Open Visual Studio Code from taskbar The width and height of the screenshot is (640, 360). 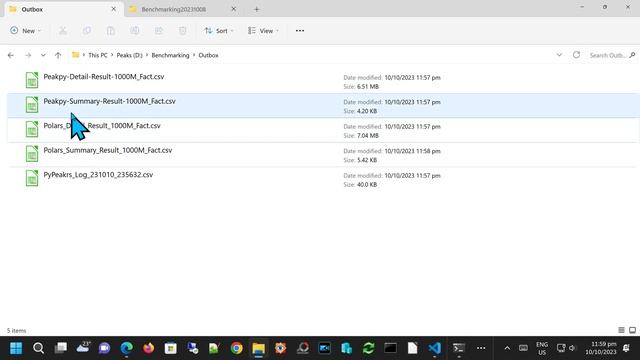pyautogui.click(x=435, y=348)
